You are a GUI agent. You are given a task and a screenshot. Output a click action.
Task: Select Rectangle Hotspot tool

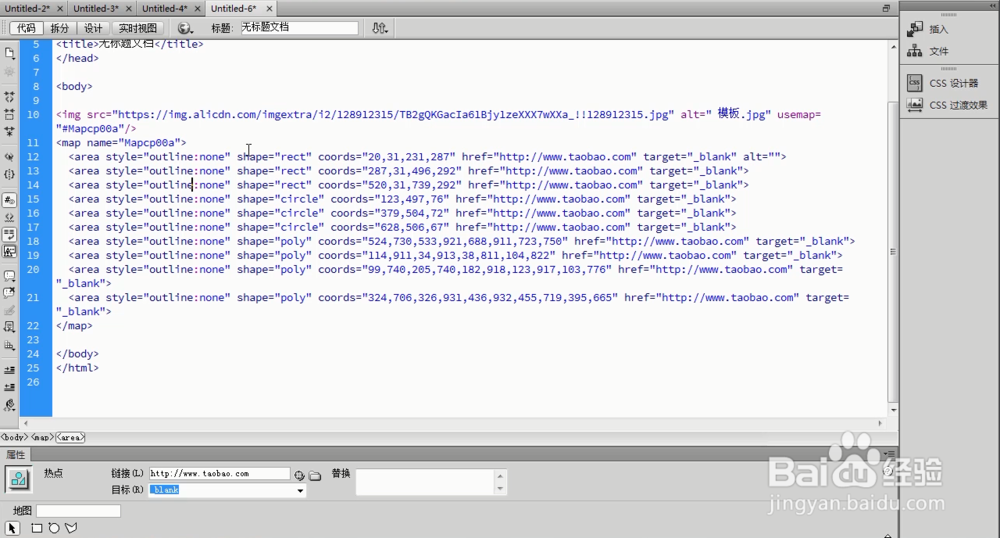tap(37, 528)
